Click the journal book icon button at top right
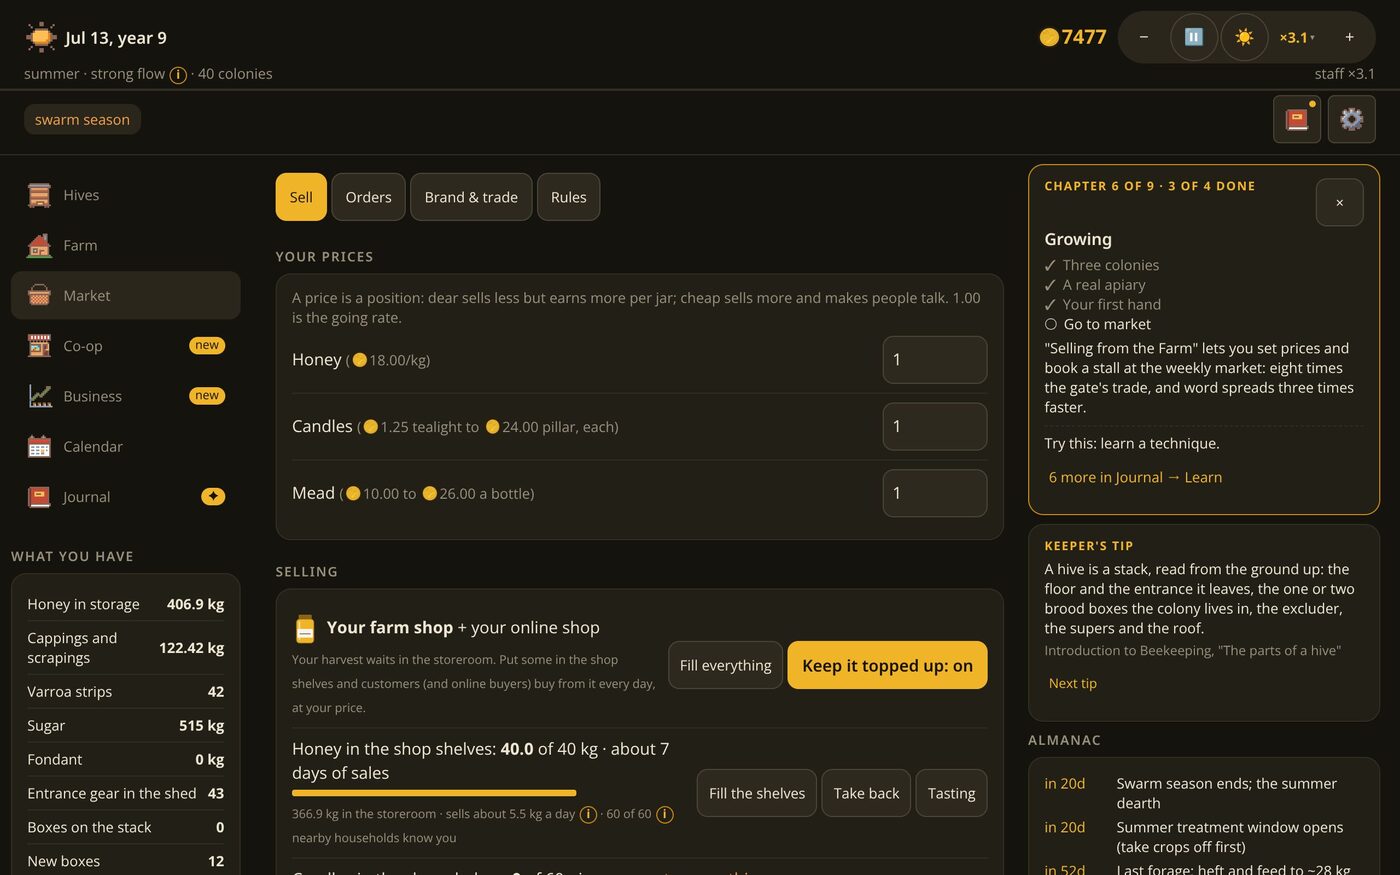1400x875 pixels. [x=1297, y=119]
